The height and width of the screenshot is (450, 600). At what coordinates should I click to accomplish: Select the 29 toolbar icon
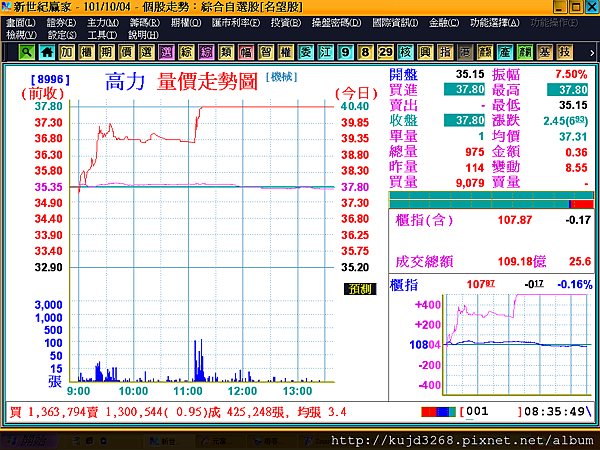(x=385, y=52)
